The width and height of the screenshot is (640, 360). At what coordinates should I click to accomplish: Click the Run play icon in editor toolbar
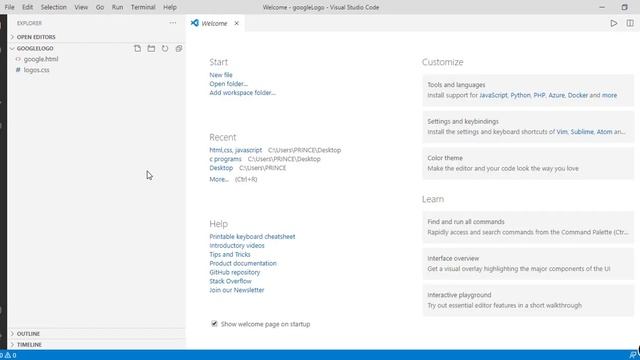pos(613,23)
